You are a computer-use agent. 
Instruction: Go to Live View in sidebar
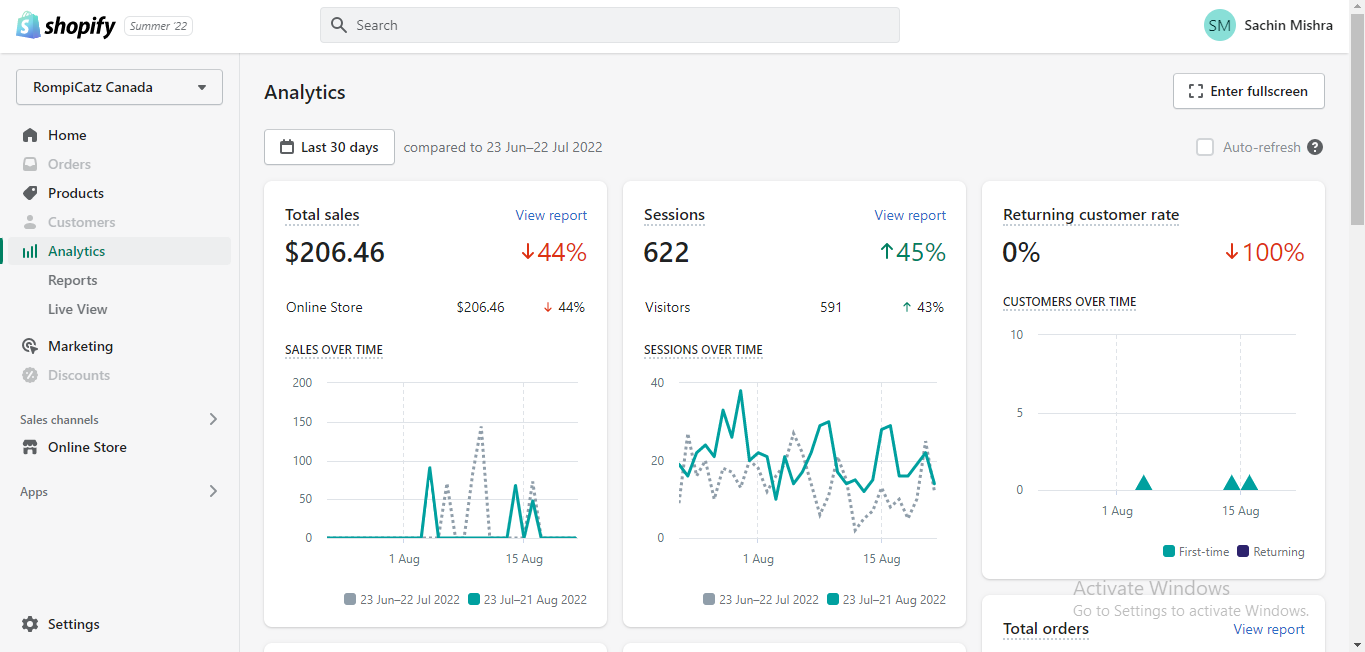[78, 309]
